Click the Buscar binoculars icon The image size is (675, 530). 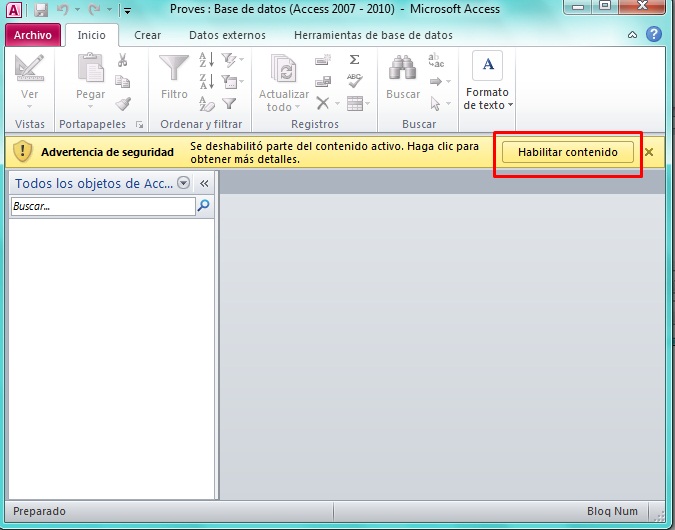pos(403,68)
